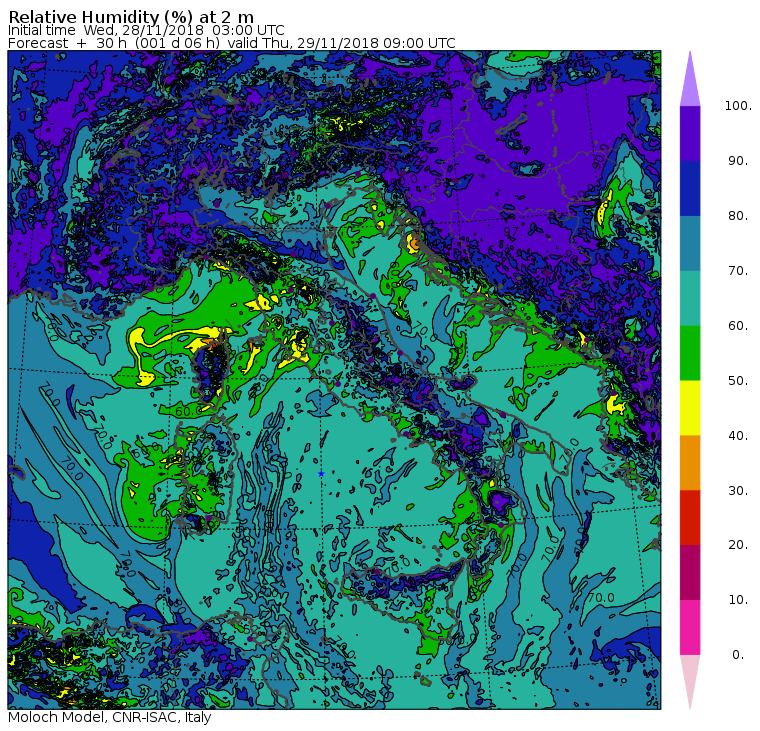Click the "80." legend label

click(x=738, y=216)
